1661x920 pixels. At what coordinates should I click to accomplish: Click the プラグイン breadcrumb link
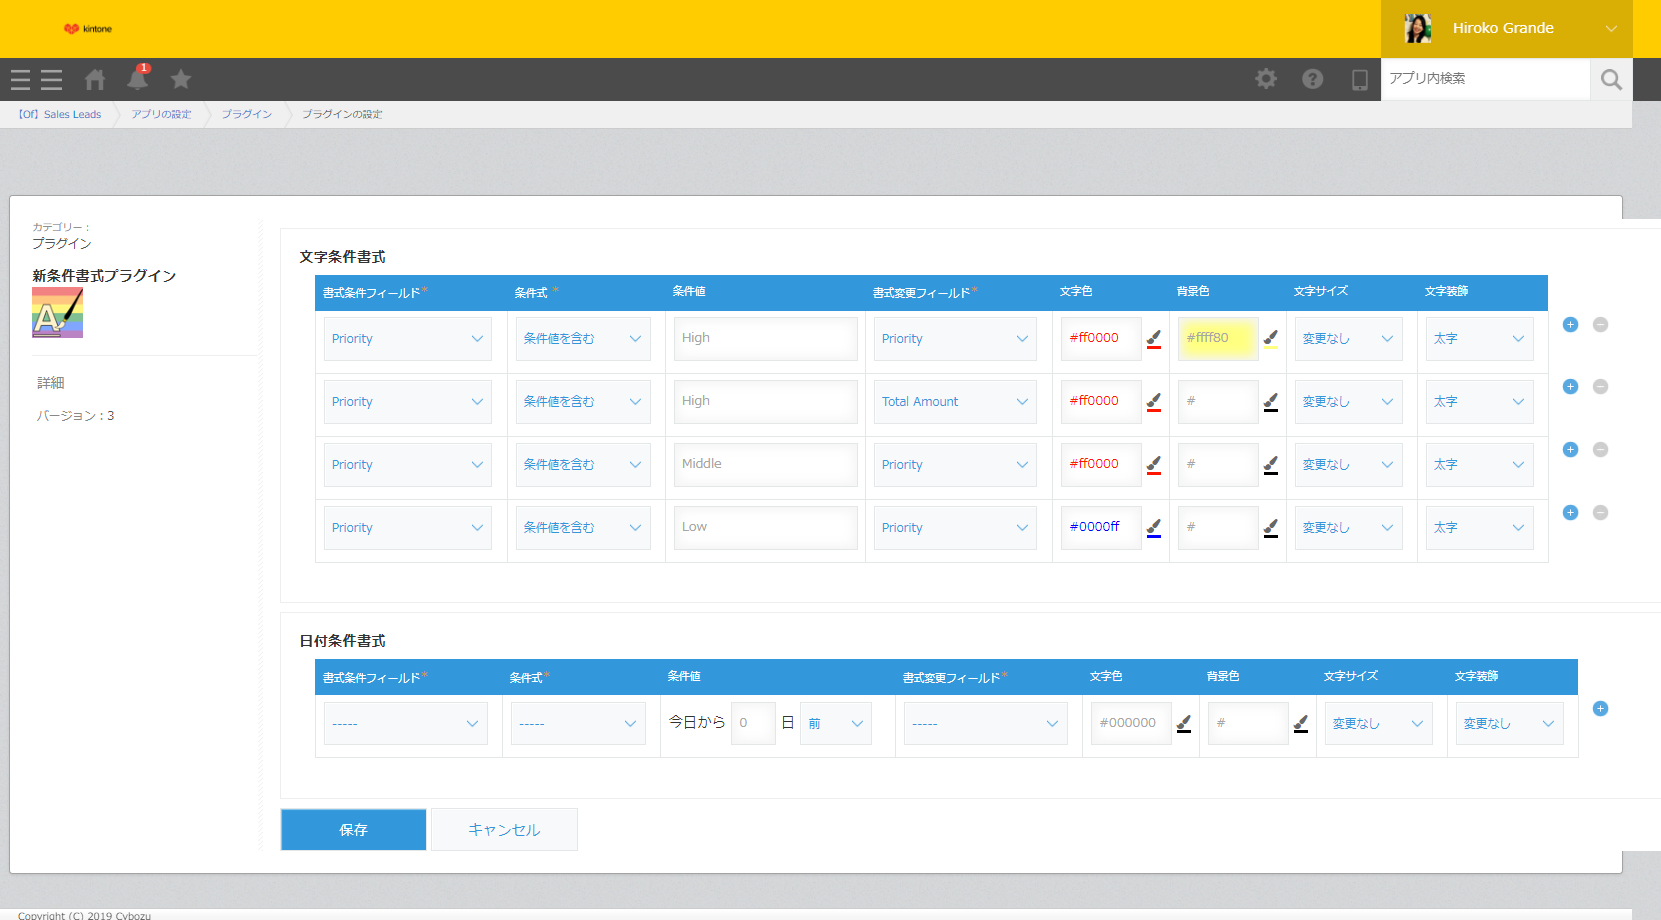[x=246, y=114]
